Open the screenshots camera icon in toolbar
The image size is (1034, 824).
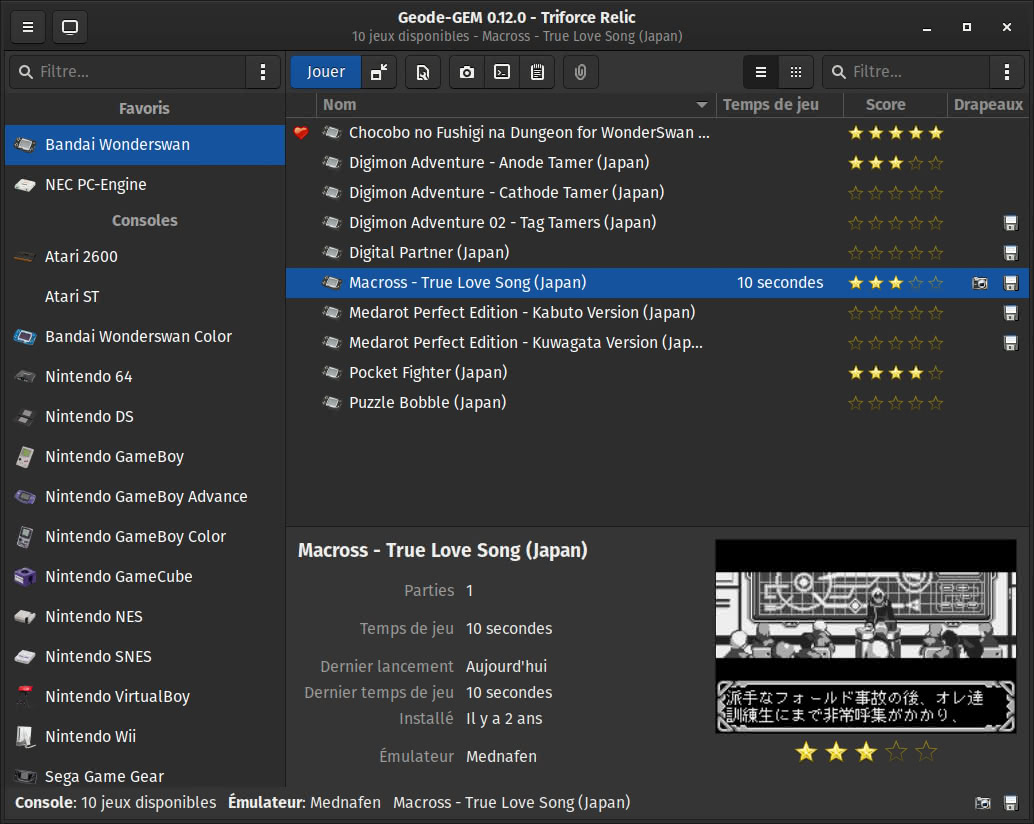tap(467, 72)
